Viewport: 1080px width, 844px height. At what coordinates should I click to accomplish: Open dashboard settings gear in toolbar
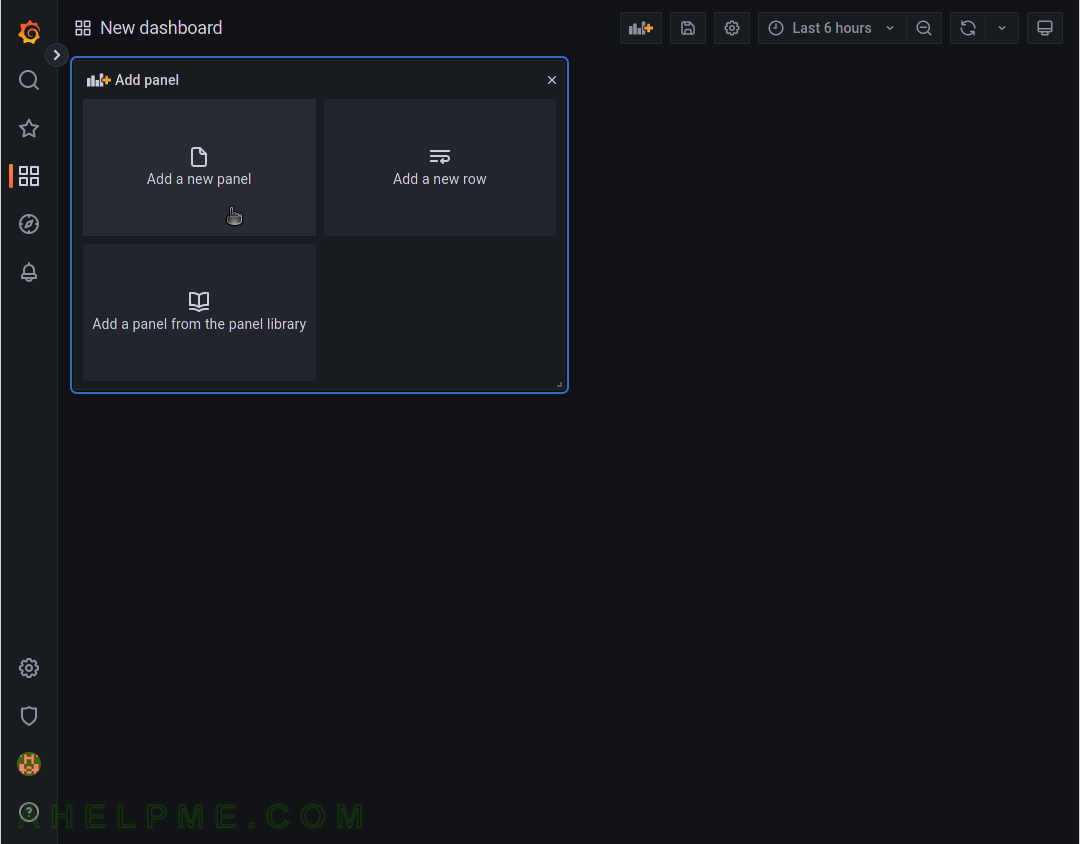tap(731, 28)
